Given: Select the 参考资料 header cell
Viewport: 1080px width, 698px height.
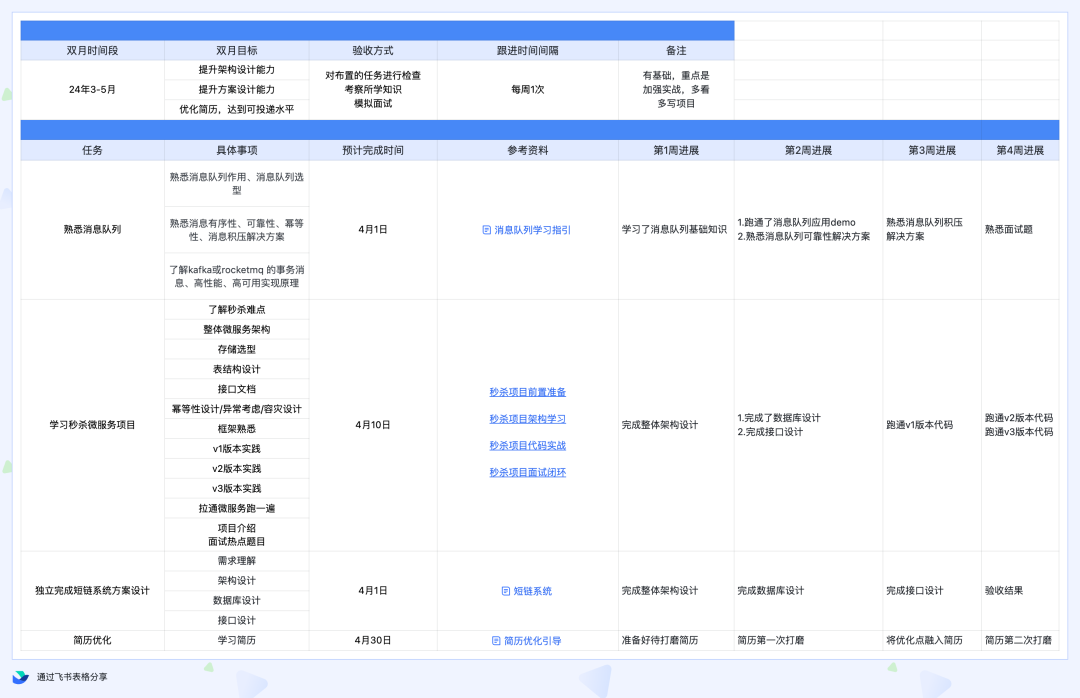Looking at the screenshot, I should (x=528, y=150).
